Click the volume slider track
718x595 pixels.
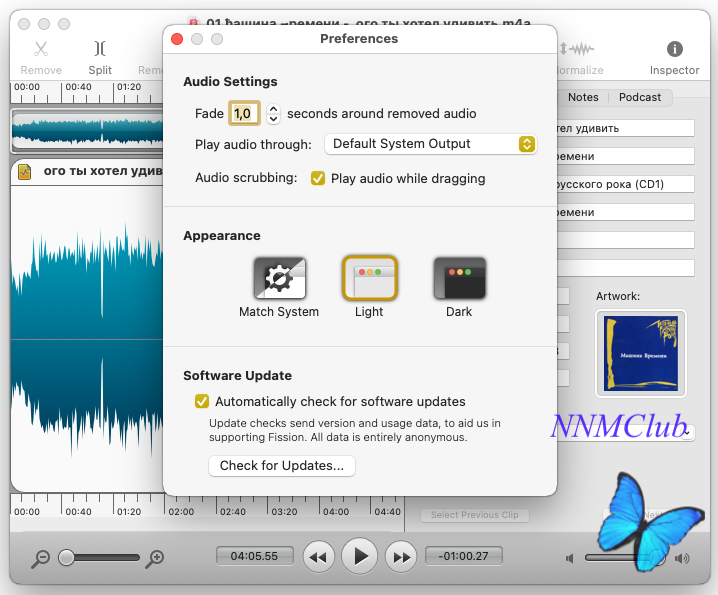(x=624, y=558)
